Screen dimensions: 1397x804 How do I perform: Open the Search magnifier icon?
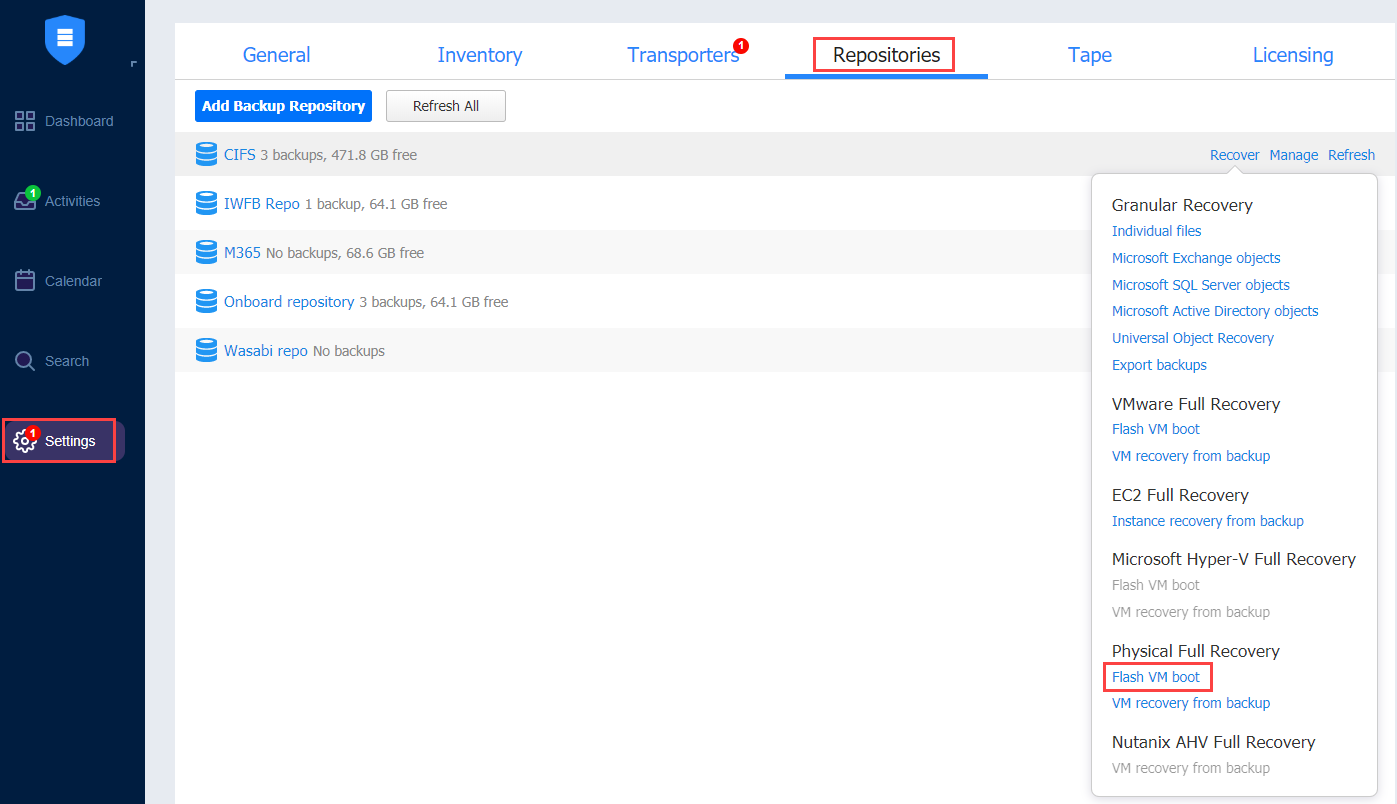(25, 361)
